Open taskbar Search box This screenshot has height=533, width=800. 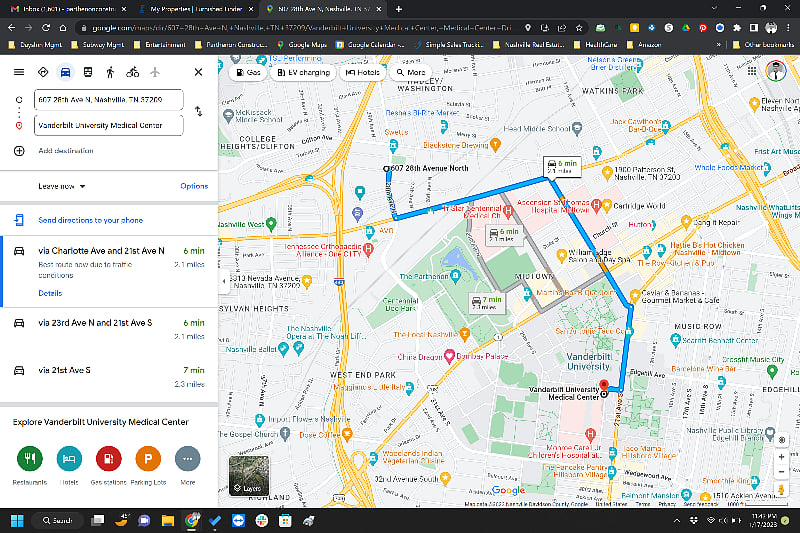tap(56, 521)
